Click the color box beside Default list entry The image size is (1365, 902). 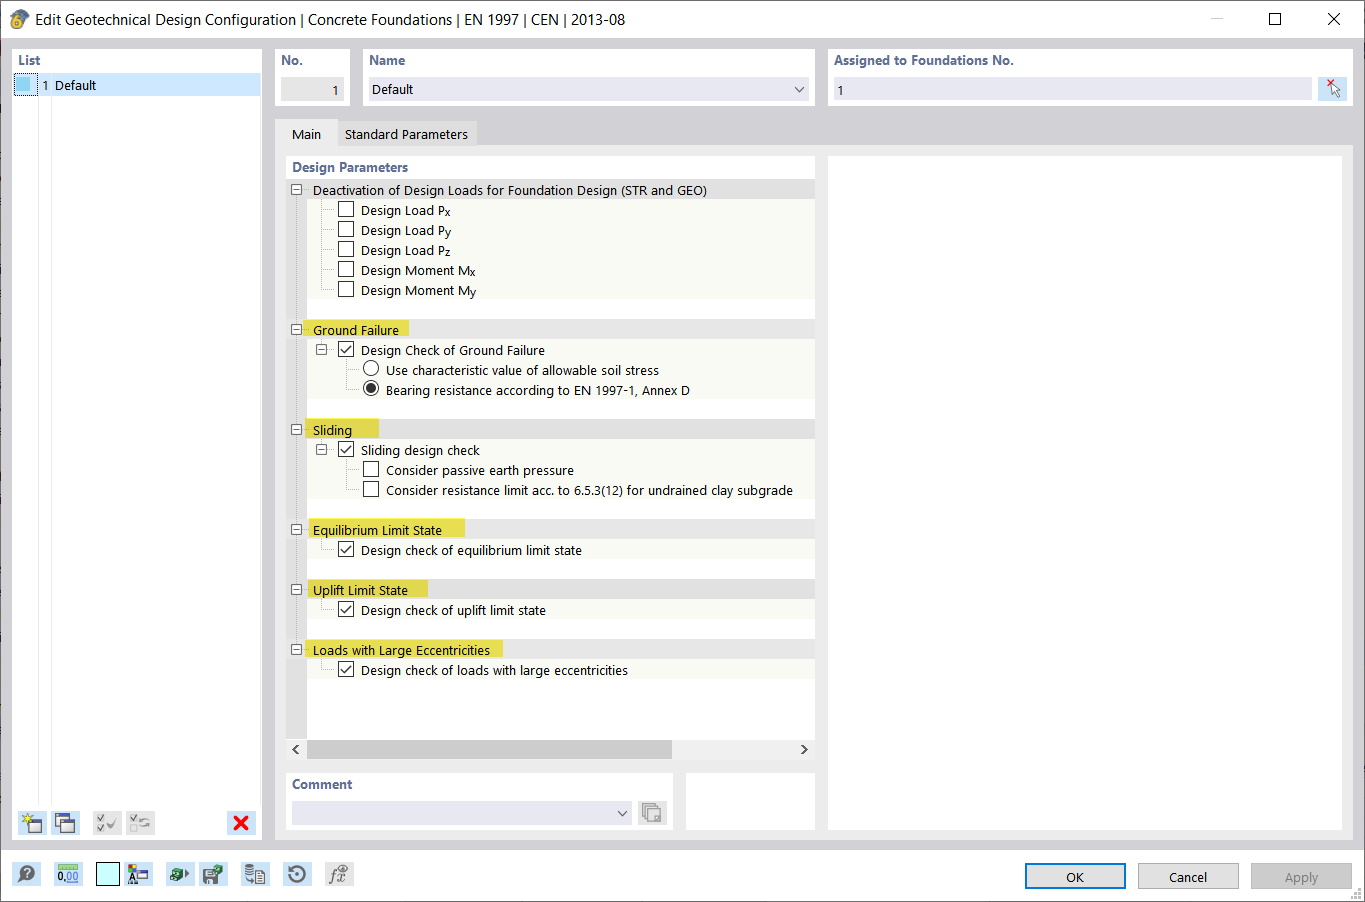26,85
